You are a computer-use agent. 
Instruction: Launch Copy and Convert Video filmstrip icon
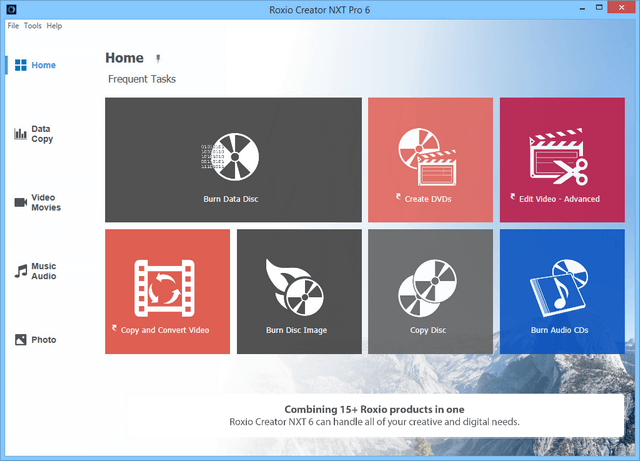pyautogui.click(x=164, y=288)
